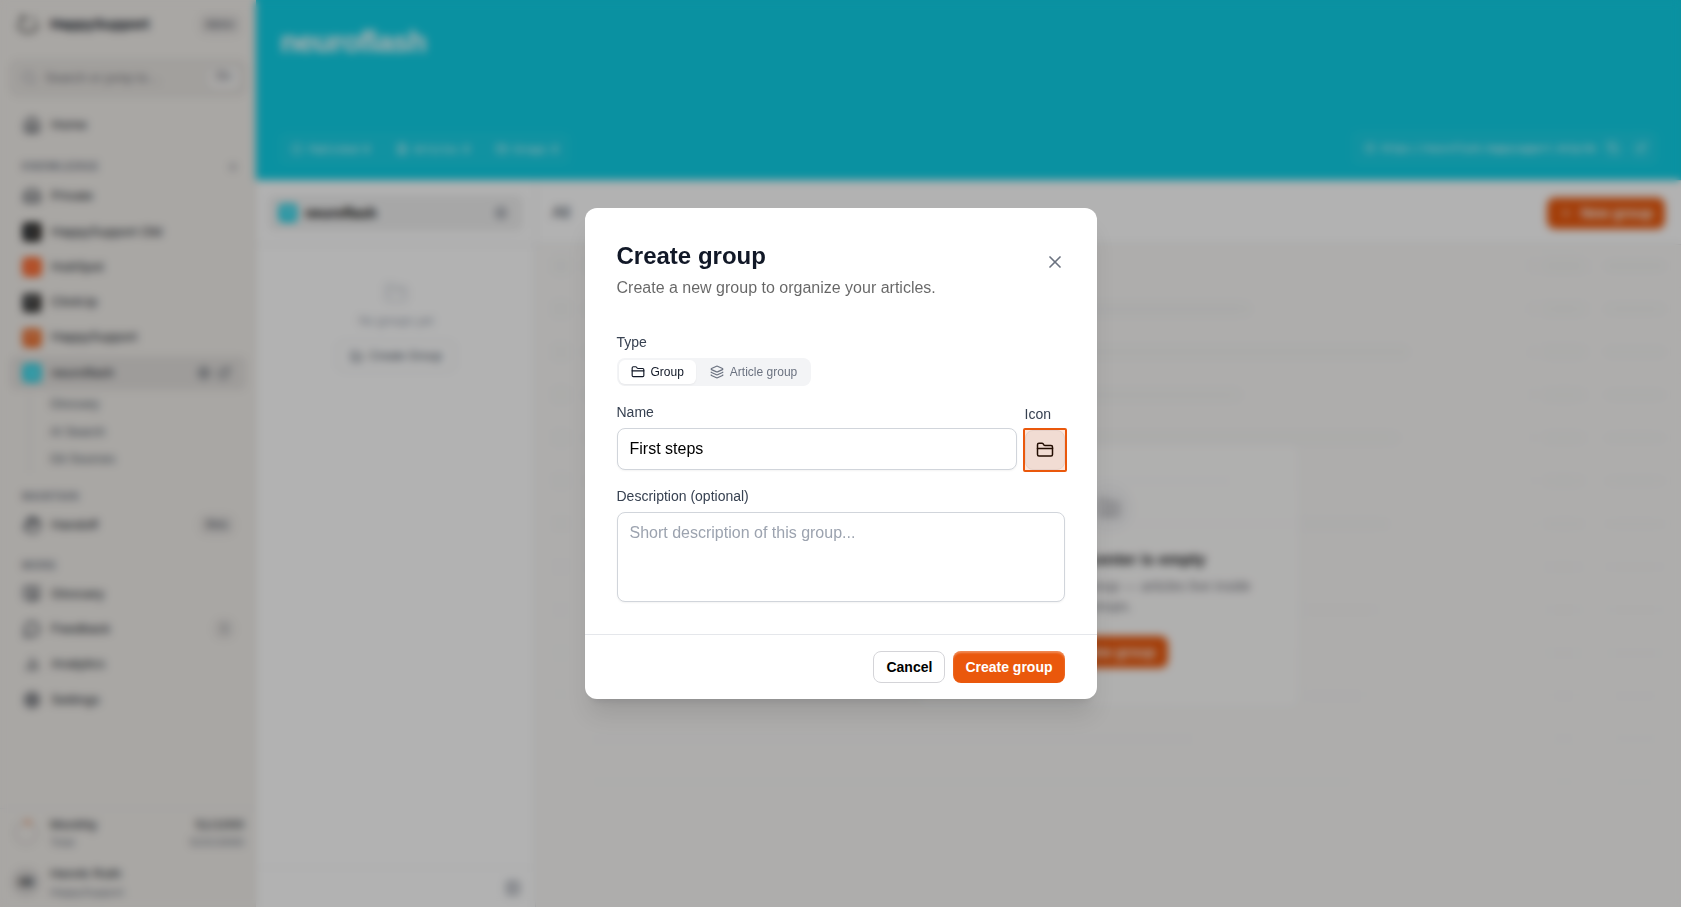The width and height of the screenshot is (1681, 907).
Task: Confirm with the orange Create group button
Action: [x=1008, y=667]
